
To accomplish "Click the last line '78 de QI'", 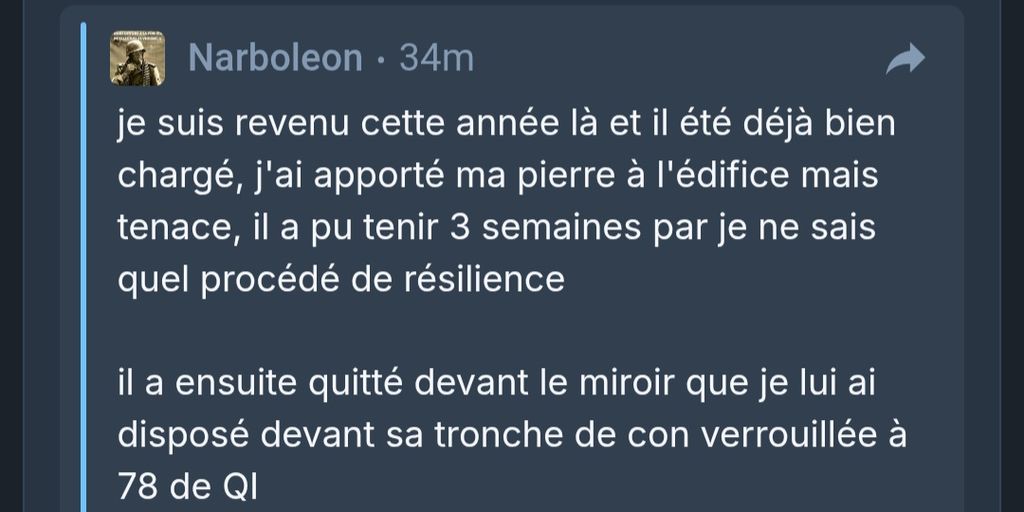I will coord(187,487).
